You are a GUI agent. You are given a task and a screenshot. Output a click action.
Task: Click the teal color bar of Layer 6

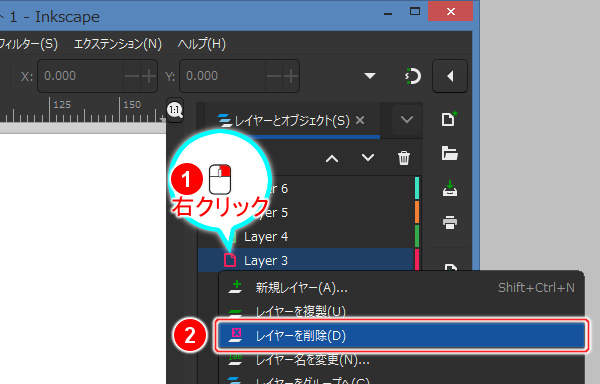coord(417,188)
